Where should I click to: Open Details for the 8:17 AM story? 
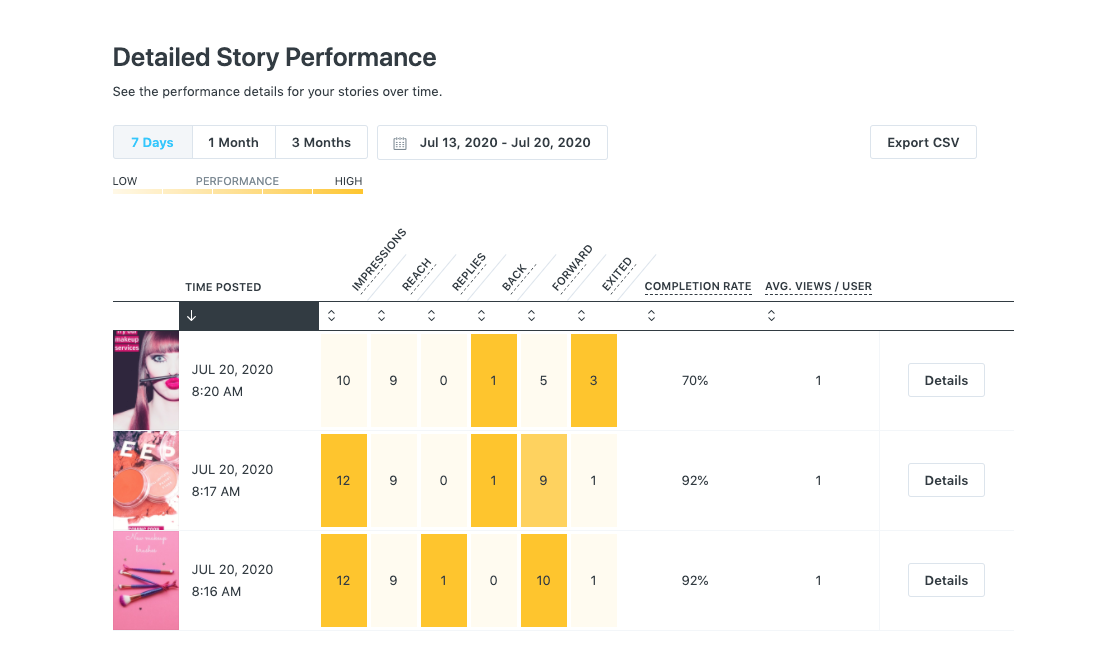(x=946, y=480)
